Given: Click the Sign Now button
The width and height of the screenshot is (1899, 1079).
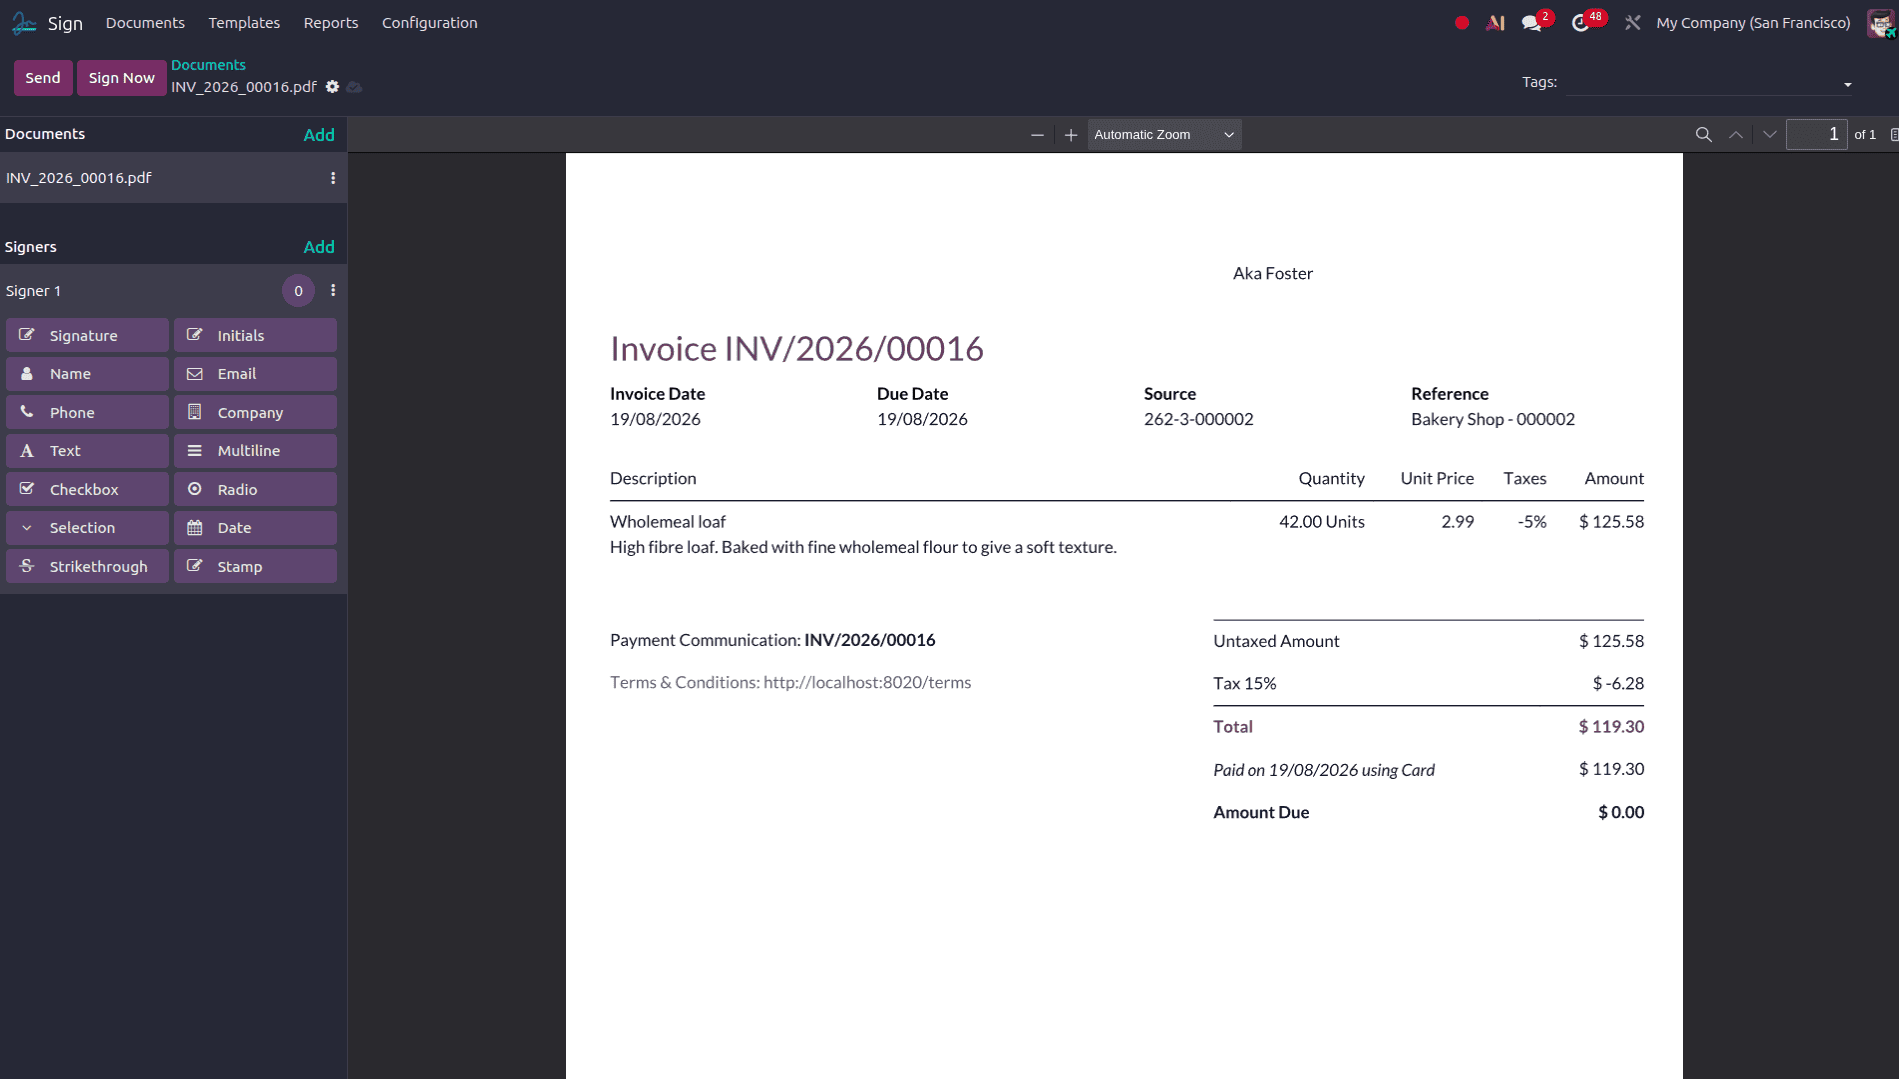Looking at the screenshot, I should 122,78.
